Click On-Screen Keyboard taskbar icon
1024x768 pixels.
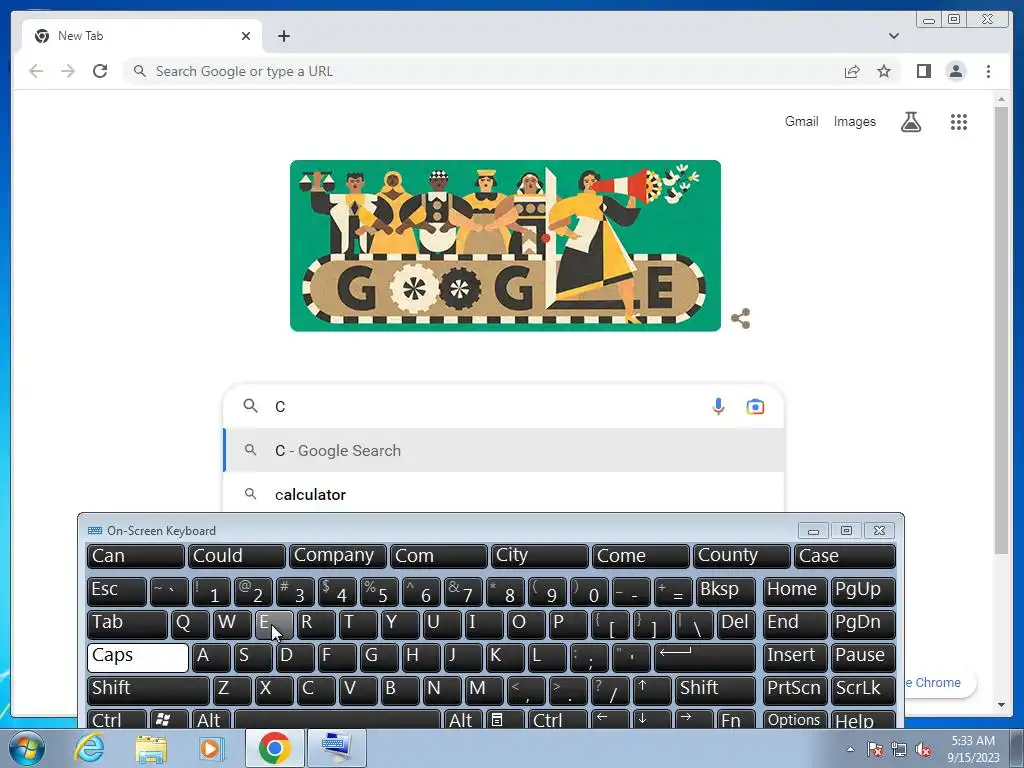pos(337,748)
